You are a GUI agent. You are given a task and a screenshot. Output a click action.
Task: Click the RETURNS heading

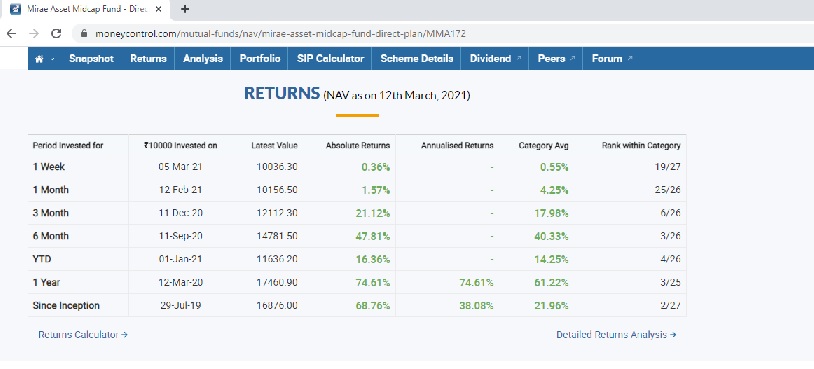point(282,94)
